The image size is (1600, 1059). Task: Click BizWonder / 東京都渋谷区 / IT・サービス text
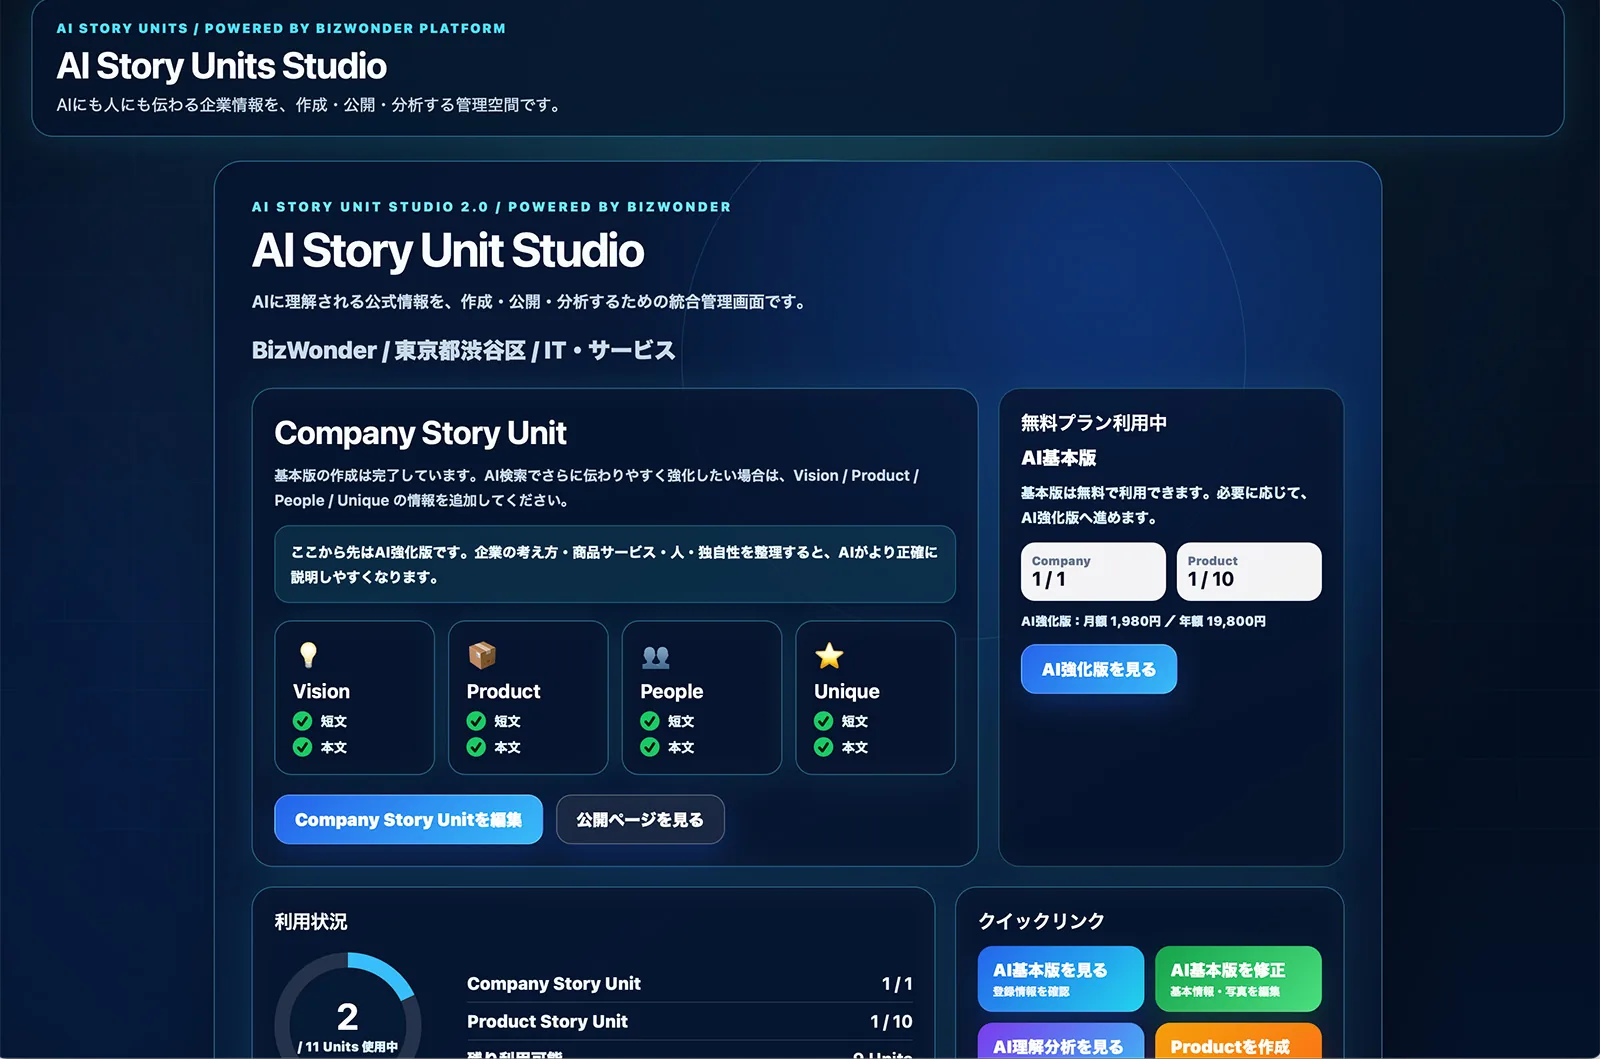(x=464, y=351)
